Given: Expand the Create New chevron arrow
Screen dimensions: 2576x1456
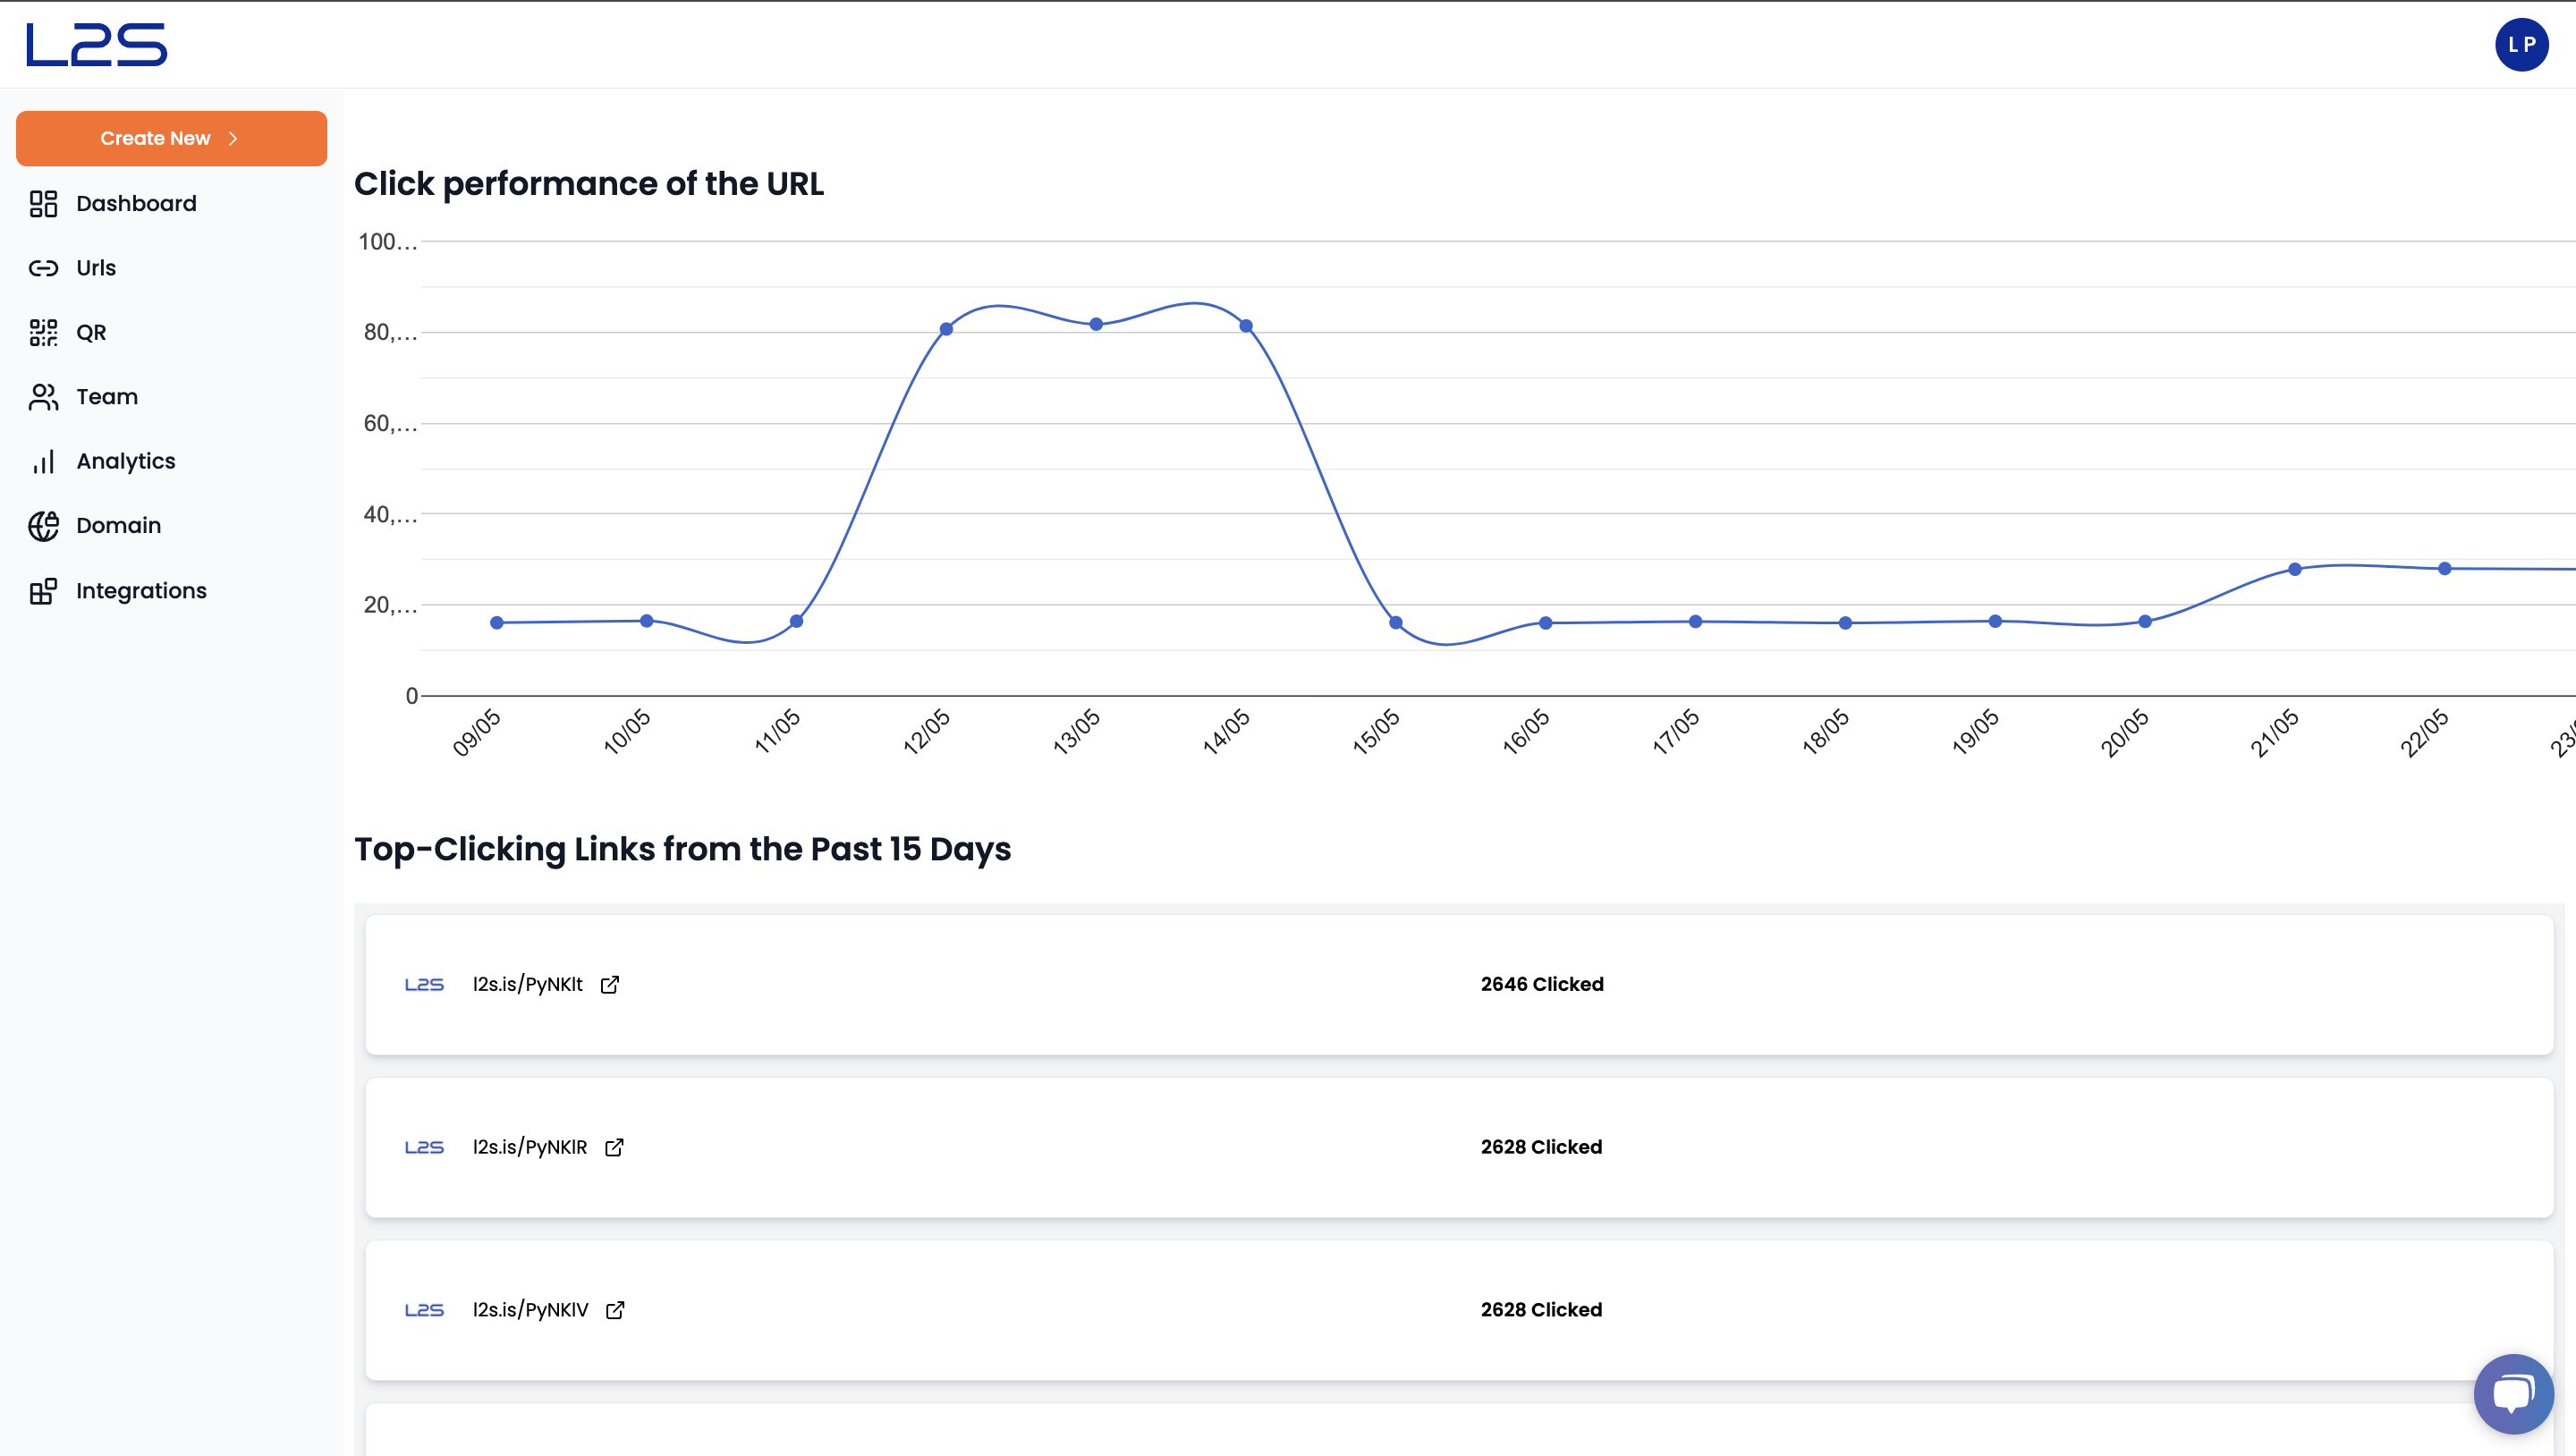Looking at the screenshot, I should (233, 139).
